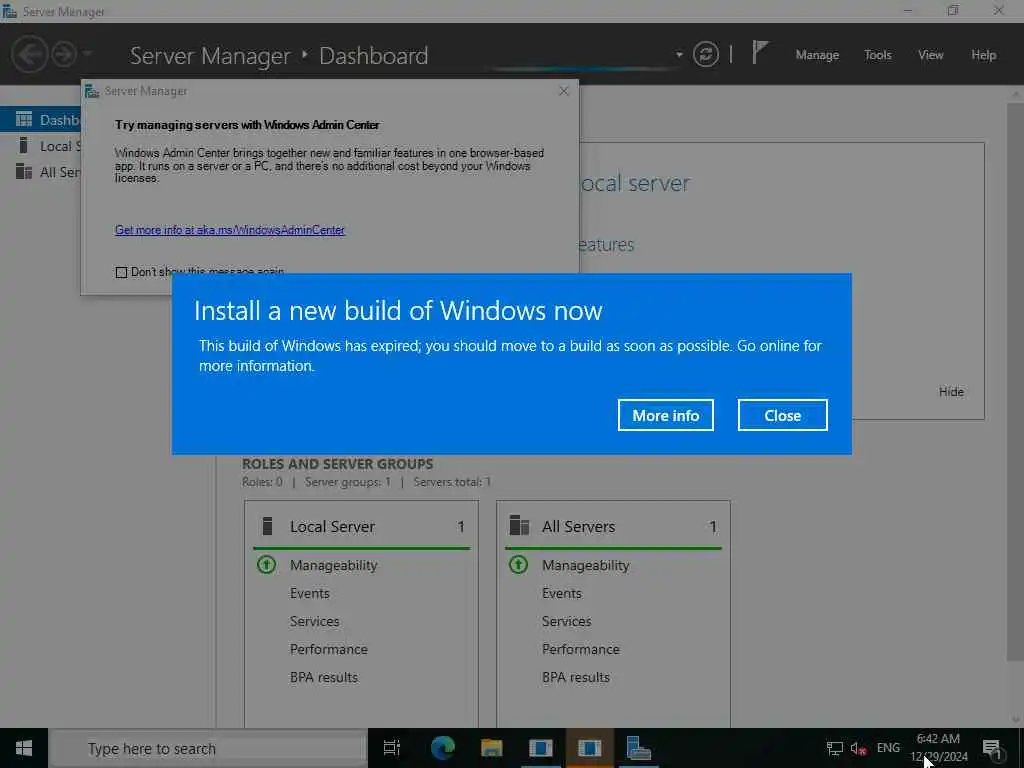Expand dropdown arrow beside refresh icon
The image size is (1024, 768).
679,55
